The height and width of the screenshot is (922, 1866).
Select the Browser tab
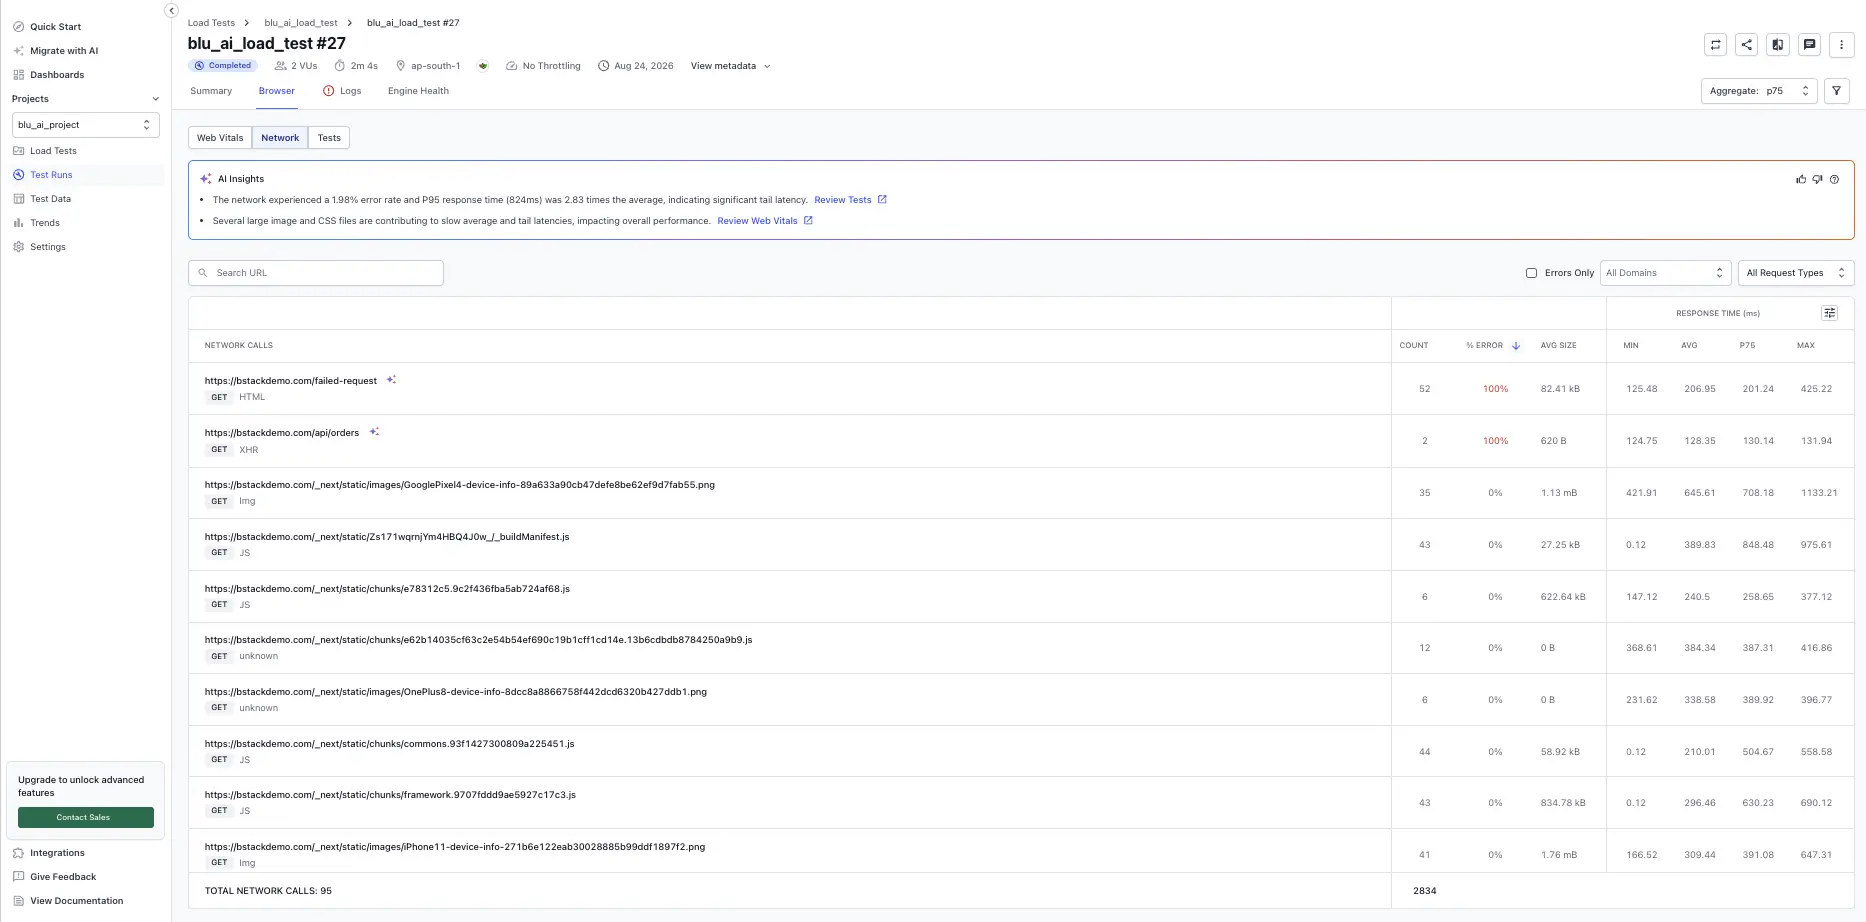[x=277, y=91]
